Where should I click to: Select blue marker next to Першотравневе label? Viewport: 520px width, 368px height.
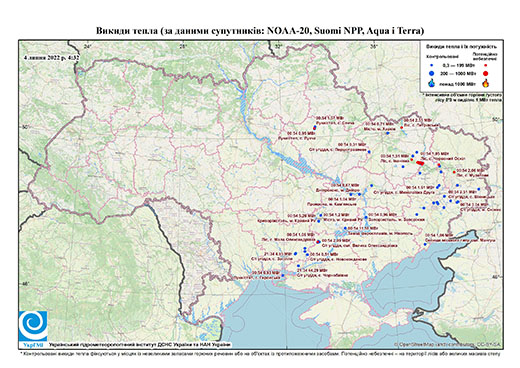369,152
